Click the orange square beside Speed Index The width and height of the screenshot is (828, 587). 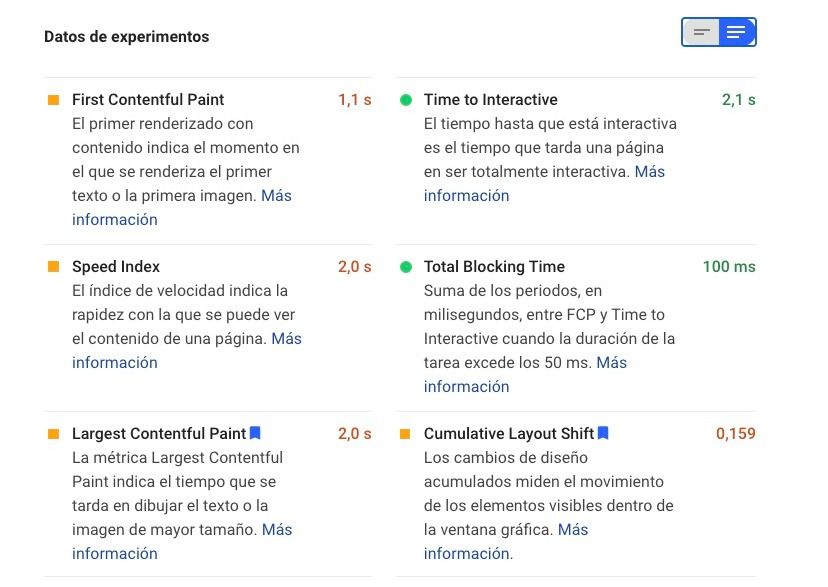53,267
